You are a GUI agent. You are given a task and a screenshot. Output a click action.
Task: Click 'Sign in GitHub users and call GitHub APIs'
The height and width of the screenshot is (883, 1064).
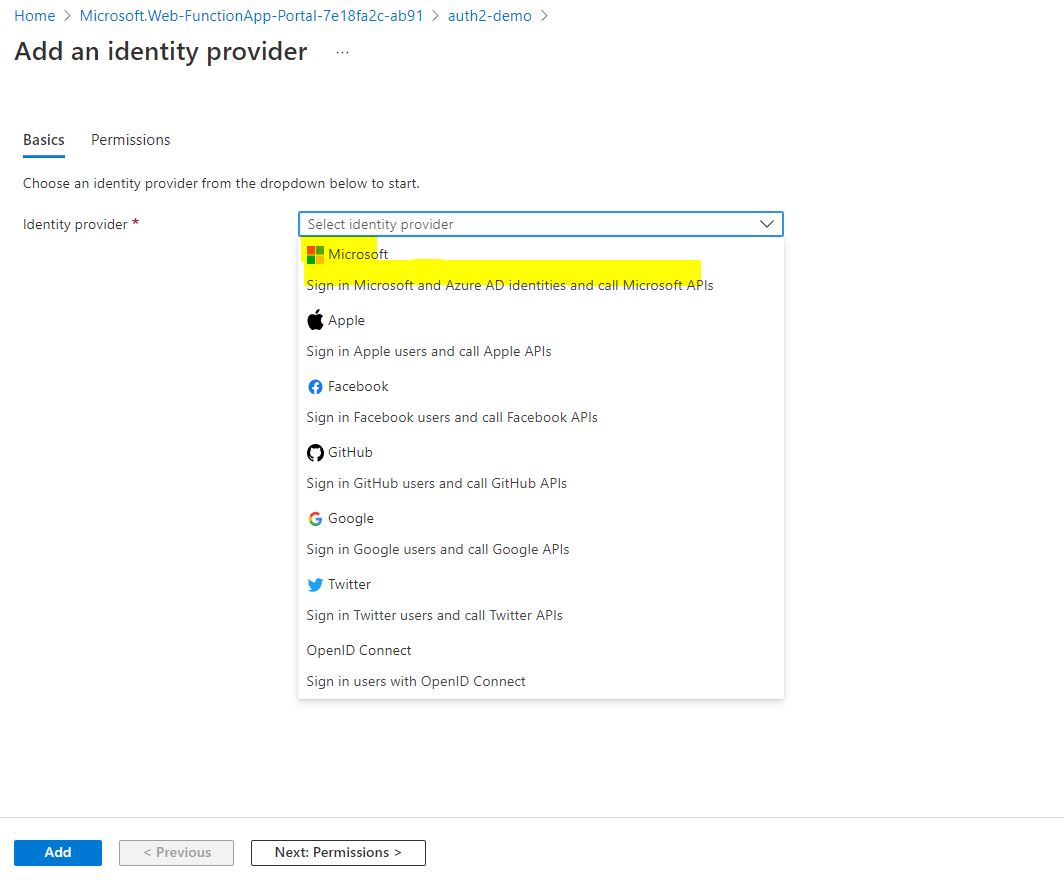[436, 483]
